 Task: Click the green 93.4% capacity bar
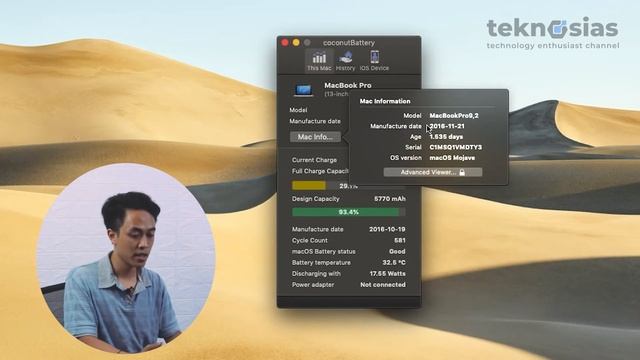click(349, 212)
